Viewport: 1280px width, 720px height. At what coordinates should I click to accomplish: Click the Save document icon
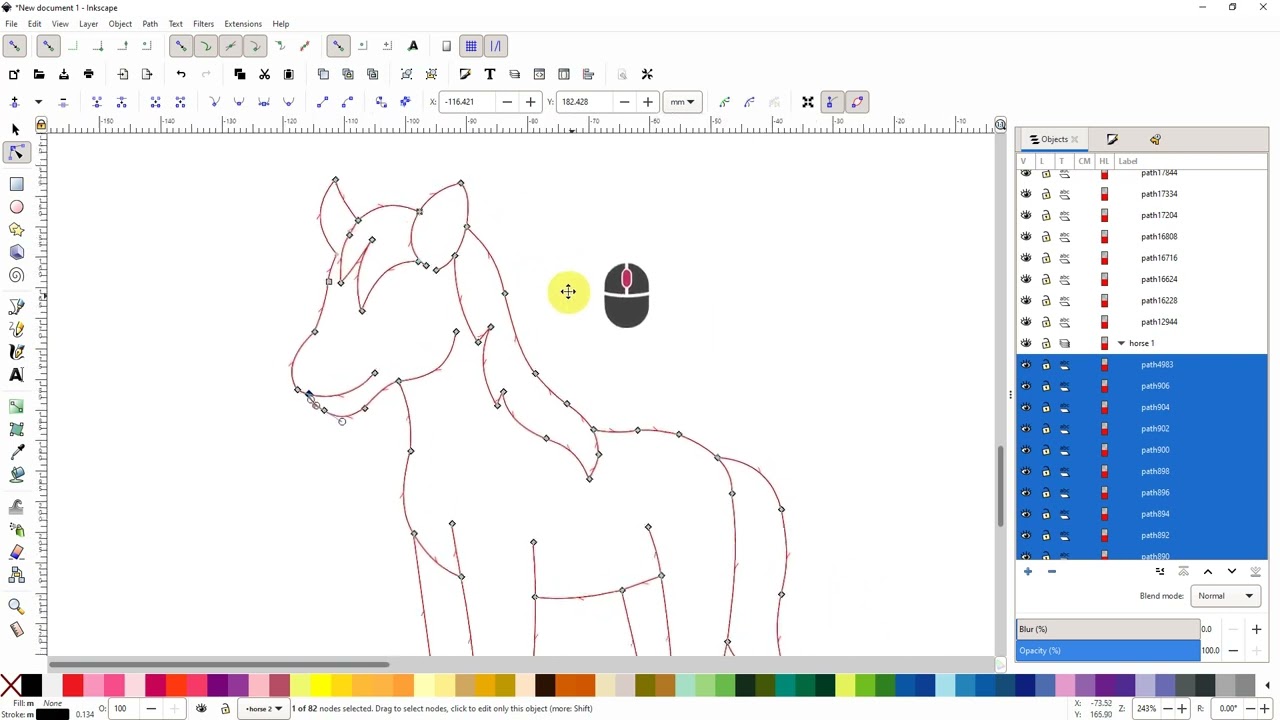point(64,74)
